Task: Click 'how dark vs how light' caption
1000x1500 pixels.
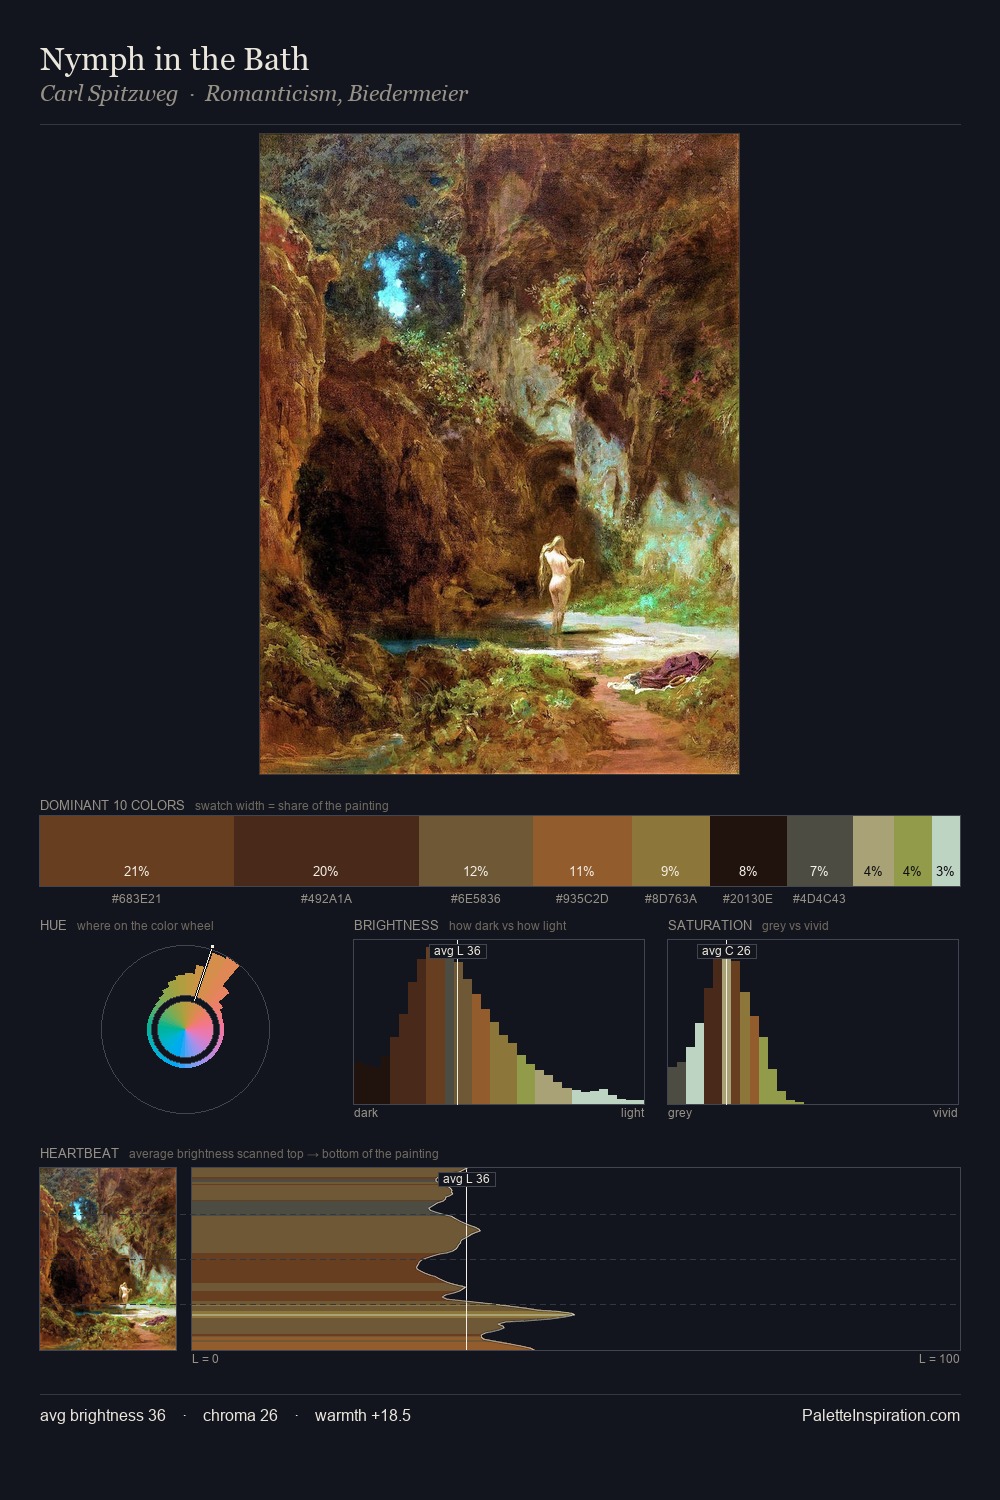Action: click(x=508, y=926)
